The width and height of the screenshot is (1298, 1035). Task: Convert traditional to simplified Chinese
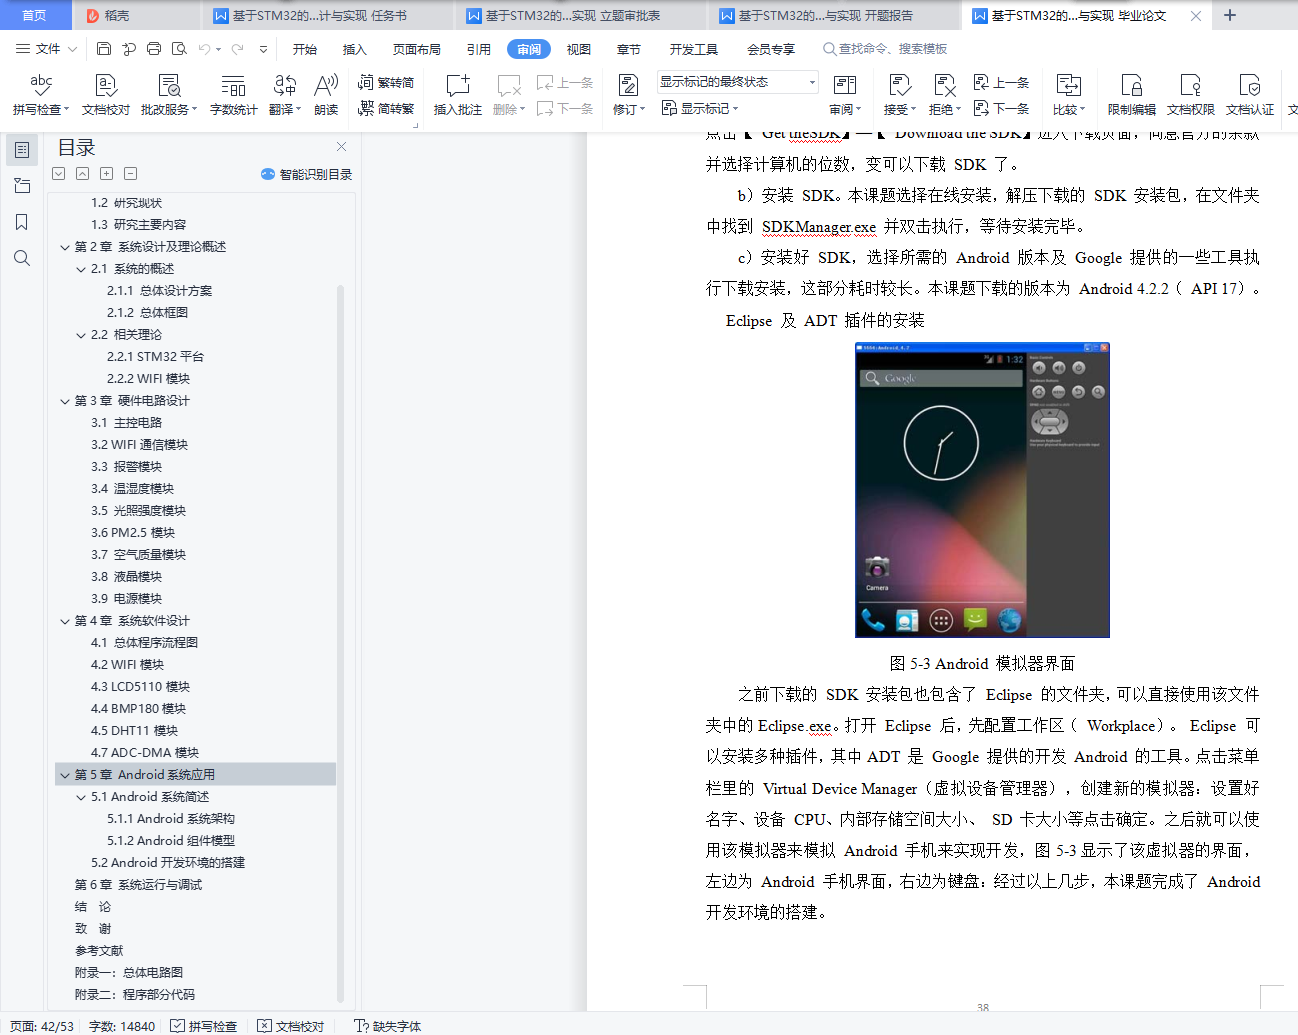(386, 83)
